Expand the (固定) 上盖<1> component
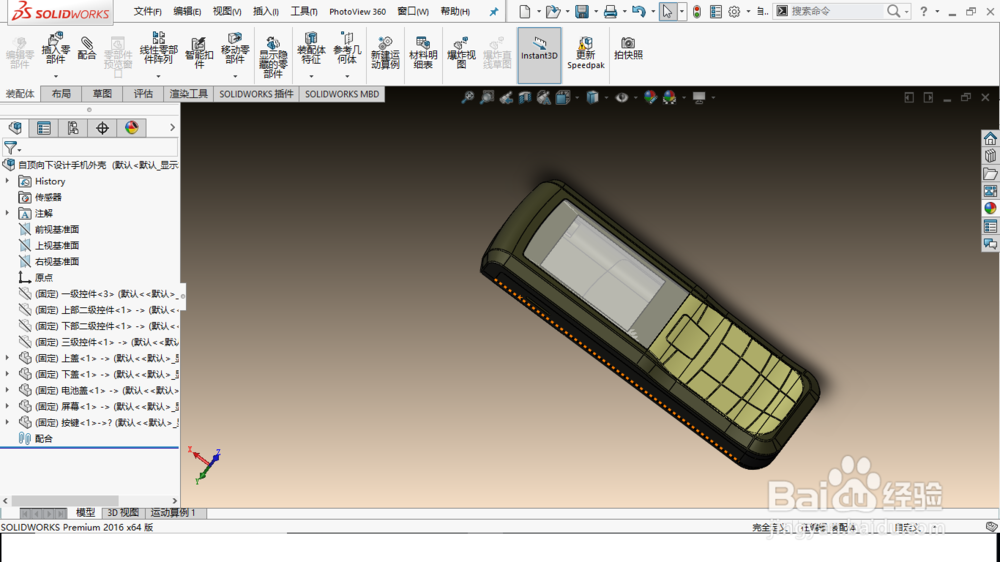This screenshot has height=562, width=1000. pos(8,358)
